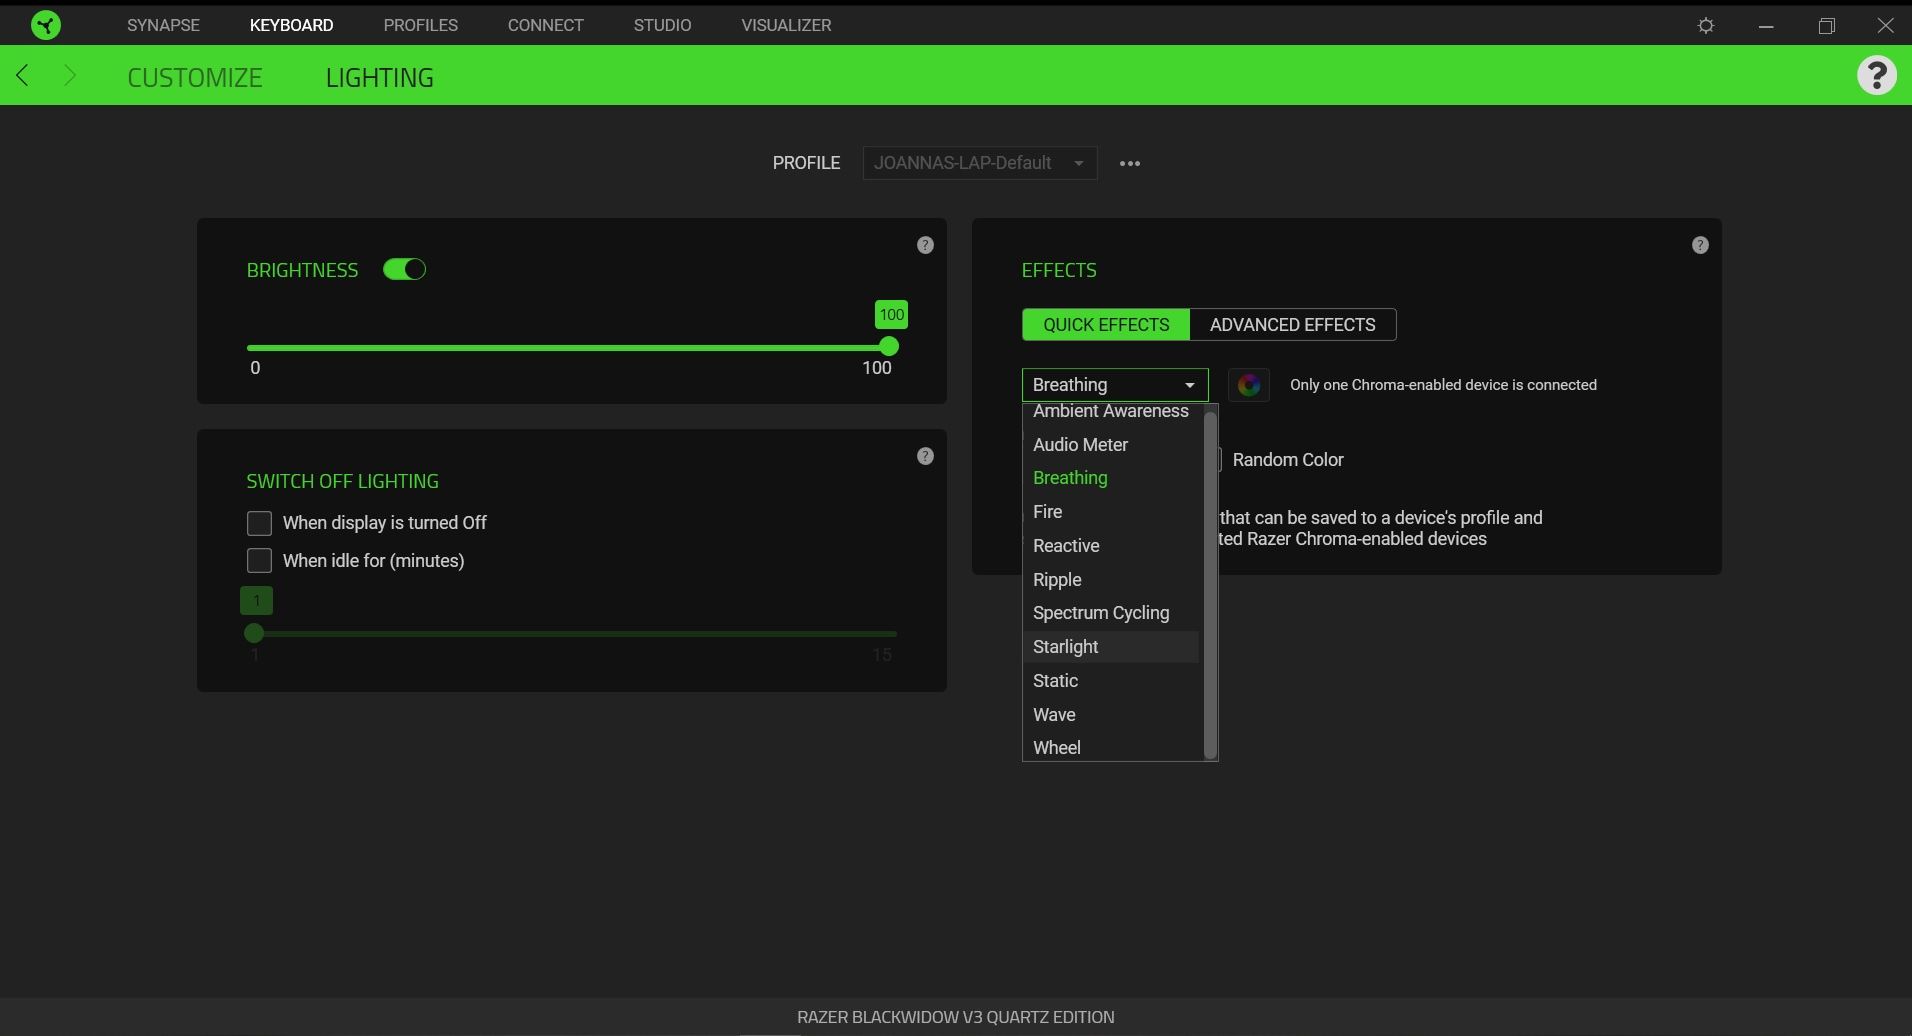The height and width of the screenshot is (1036, 1912).
Task: Open the SYNAPSE tab
Action: pos(163,25)
